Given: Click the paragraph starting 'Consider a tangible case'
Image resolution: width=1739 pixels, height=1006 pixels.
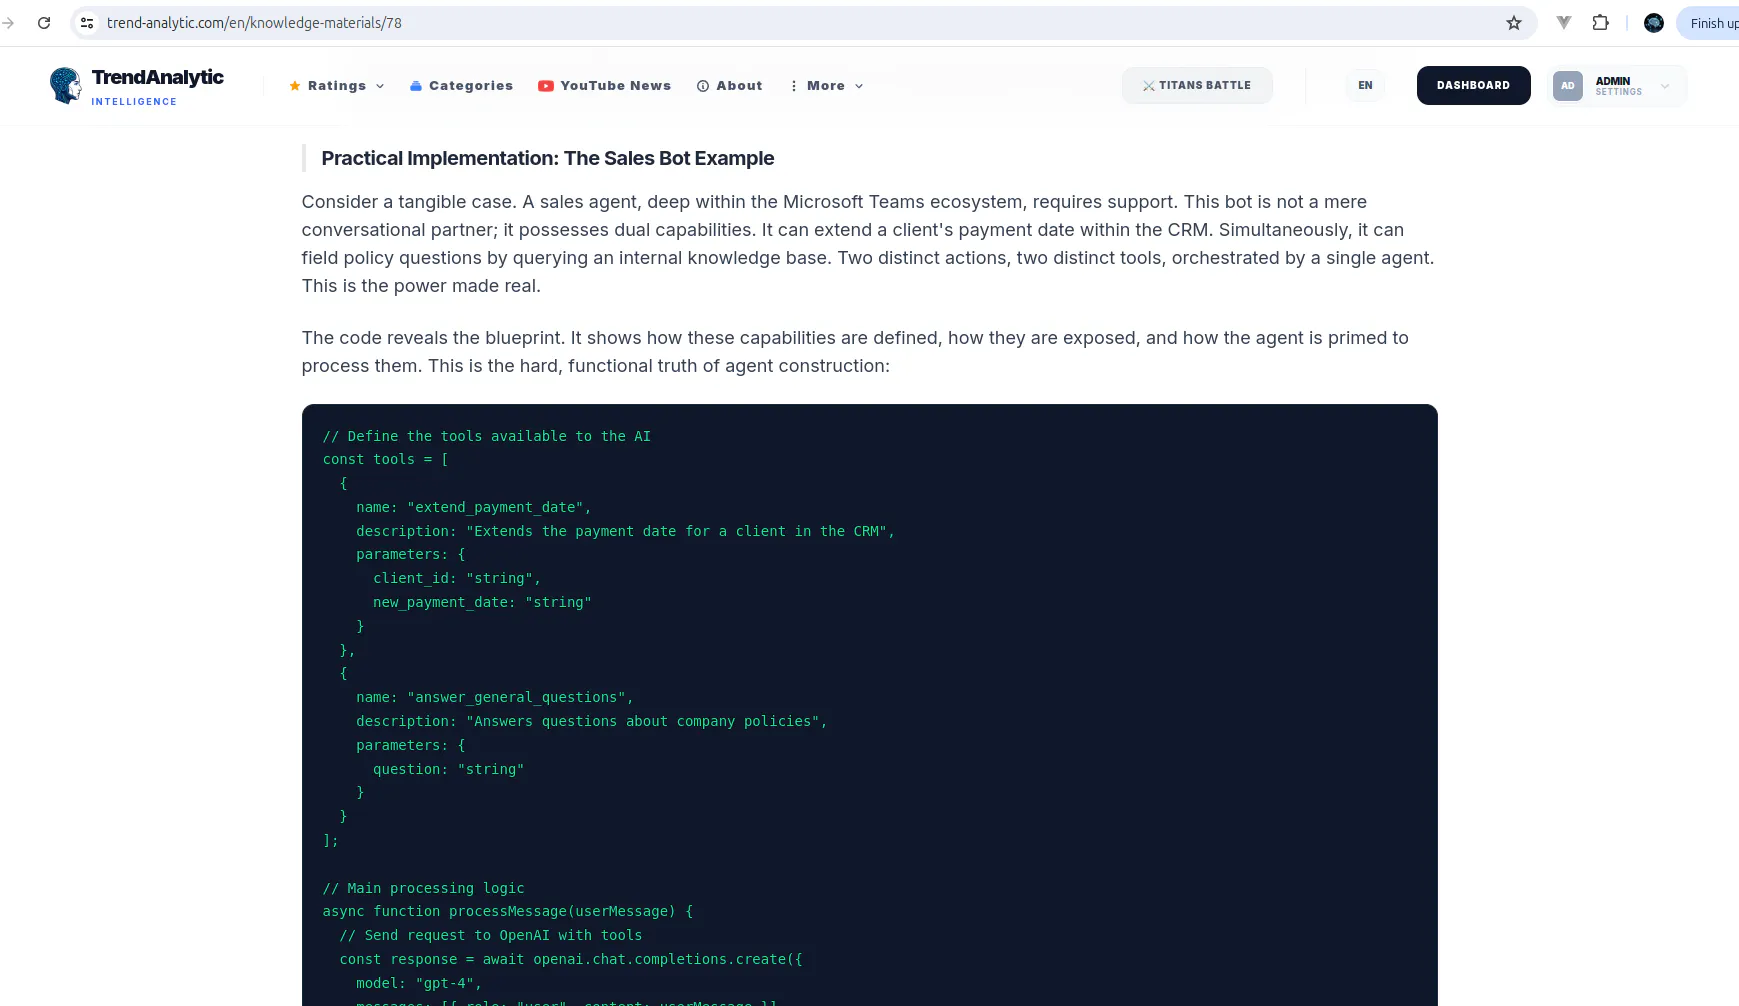Looking at the screenshot, I should pos(868,244).
